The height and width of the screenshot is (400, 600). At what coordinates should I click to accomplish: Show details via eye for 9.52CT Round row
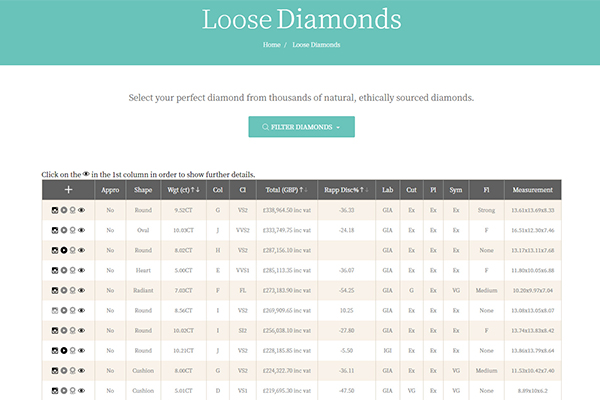point(82,210)
